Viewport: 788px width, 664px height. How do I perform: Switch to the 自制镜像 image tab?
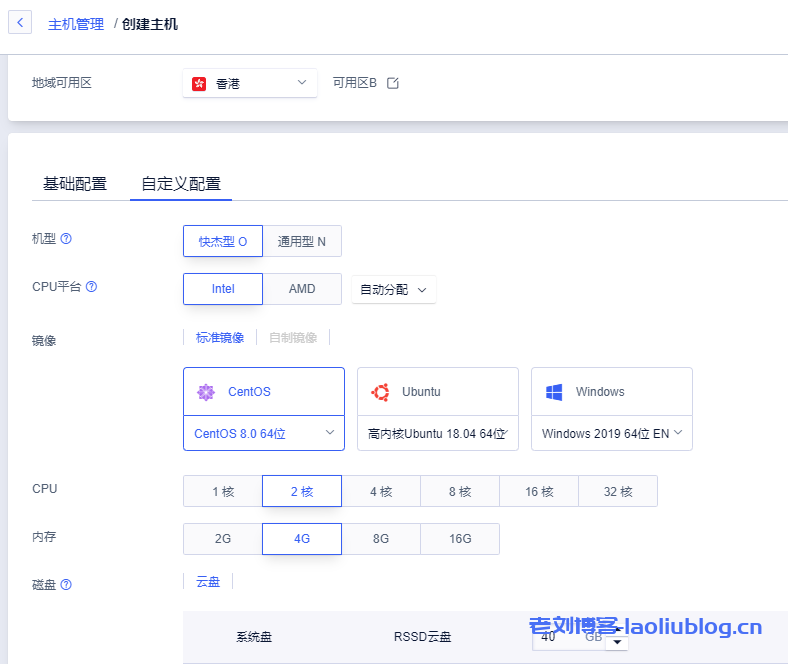click(x=293, y=338)
